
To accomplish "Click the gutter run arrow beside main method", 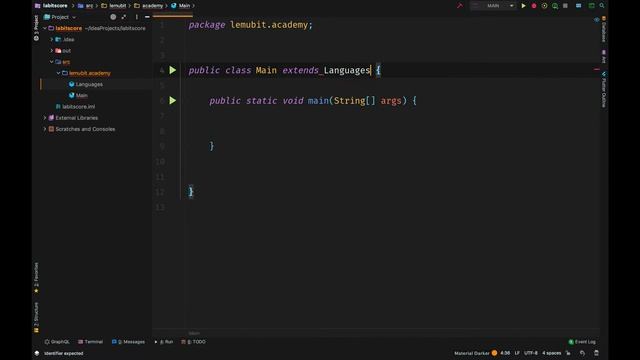I will click(173, 100).
